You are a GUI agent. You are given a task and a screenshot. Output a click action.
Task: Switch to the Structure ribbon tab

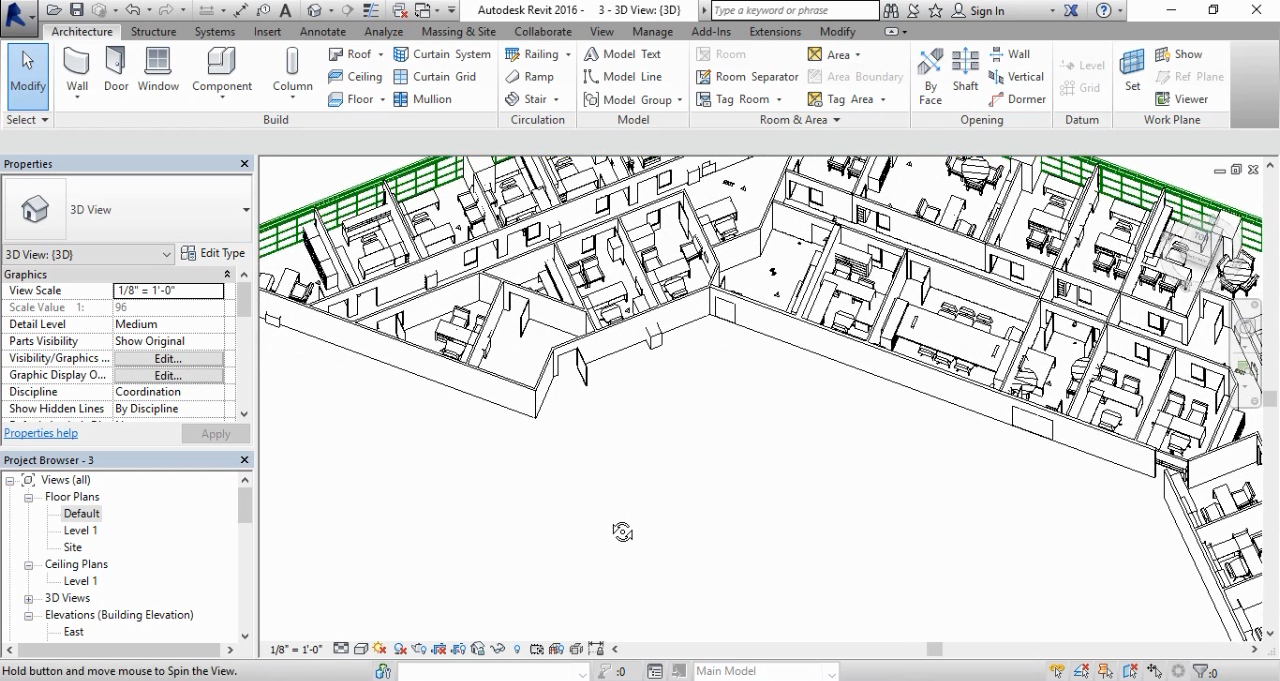153,32
